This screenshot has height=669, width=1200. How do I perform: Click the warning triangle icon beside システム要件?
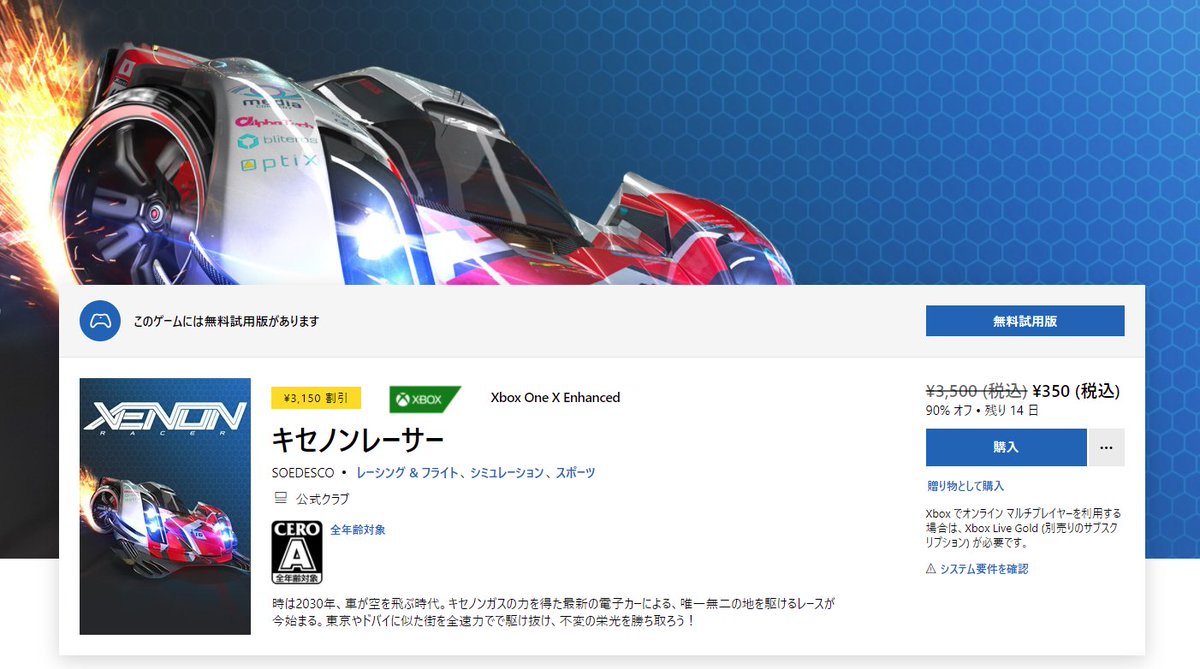tap(931, 569)
